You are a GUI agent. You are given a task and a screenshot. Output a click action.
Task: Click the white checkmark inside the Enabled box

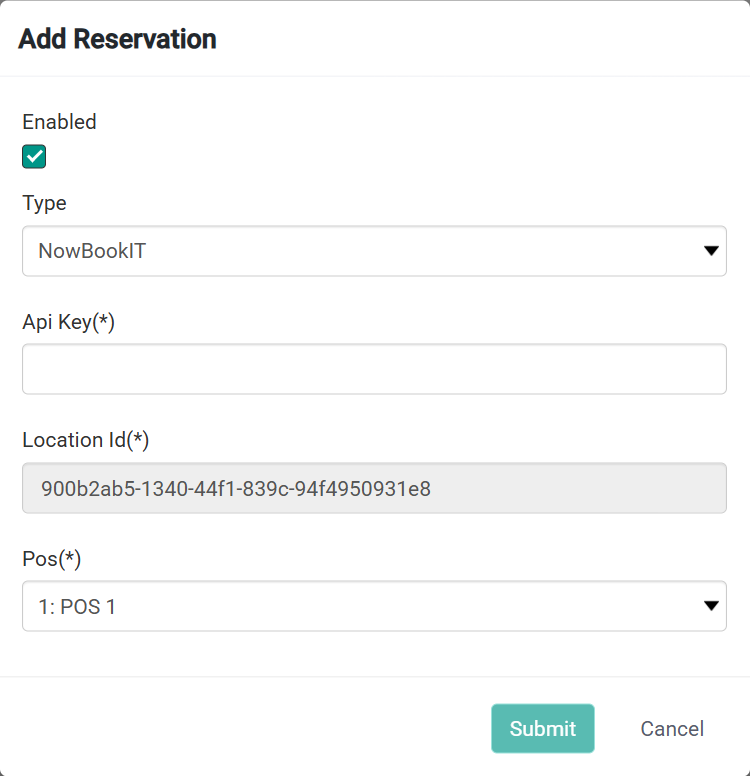coord(34,157)
